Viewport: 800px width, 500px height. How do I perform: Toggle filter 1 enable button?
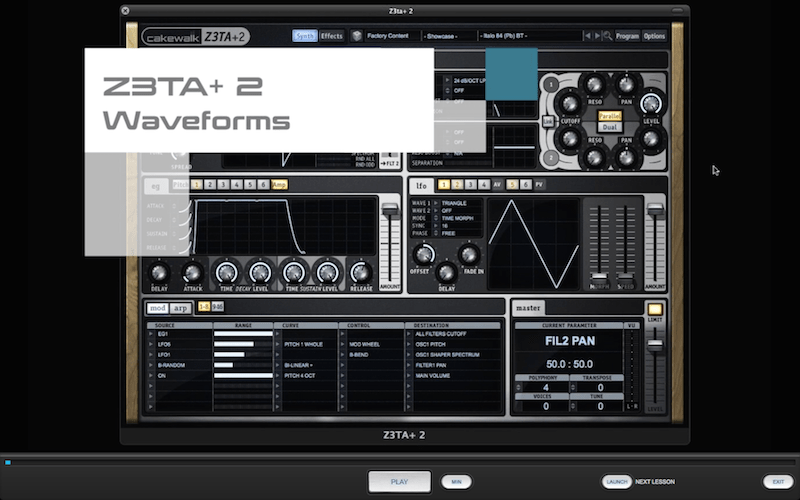click(x=551, y=85)
